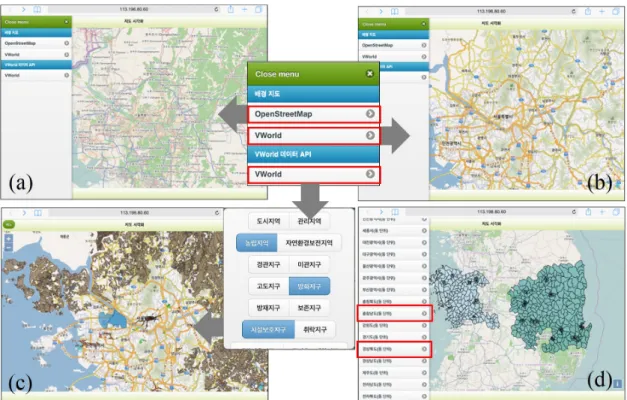Select VWorld menu row in panel (b)
Screen dimensions: 627x400
click(x=393, y=57)
